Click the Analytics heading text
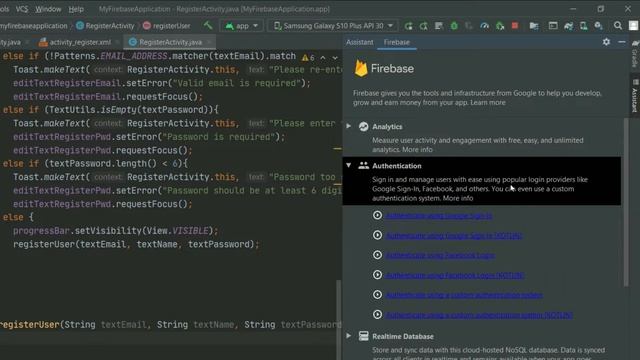 387,127
